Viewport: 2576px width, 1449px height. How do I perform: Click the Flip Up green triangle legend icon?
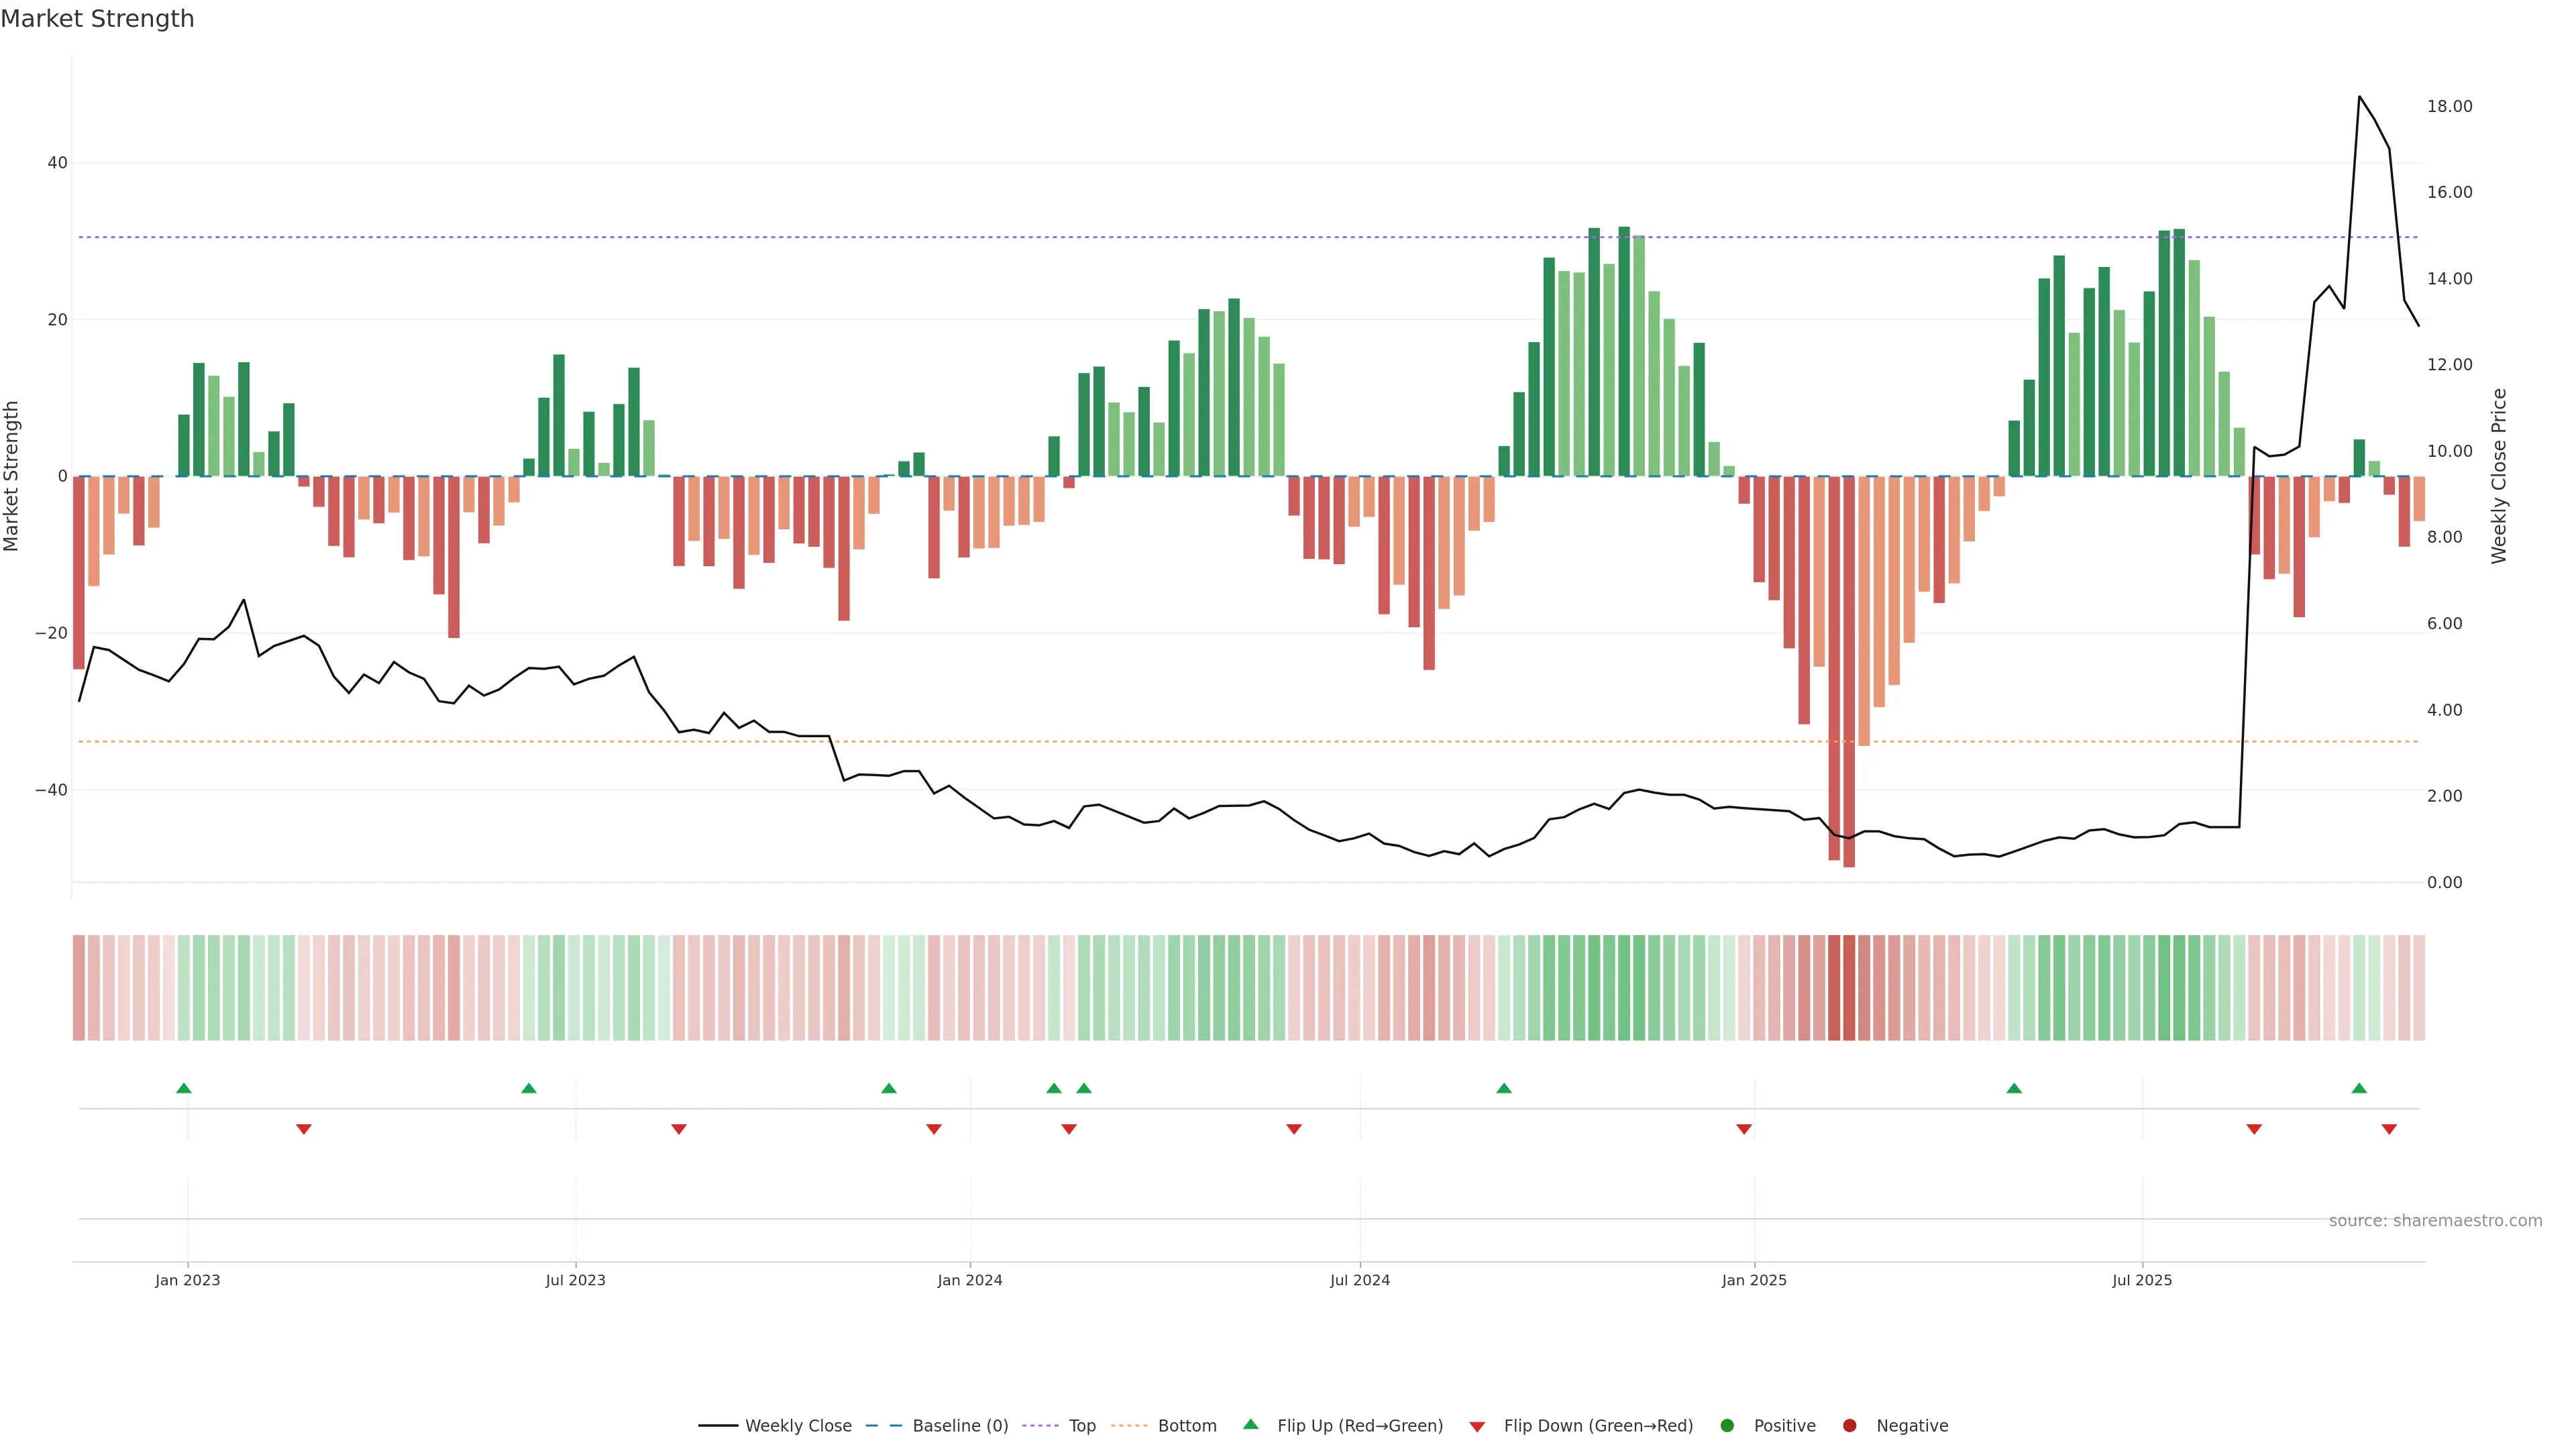click(x=1250, y=1425)
